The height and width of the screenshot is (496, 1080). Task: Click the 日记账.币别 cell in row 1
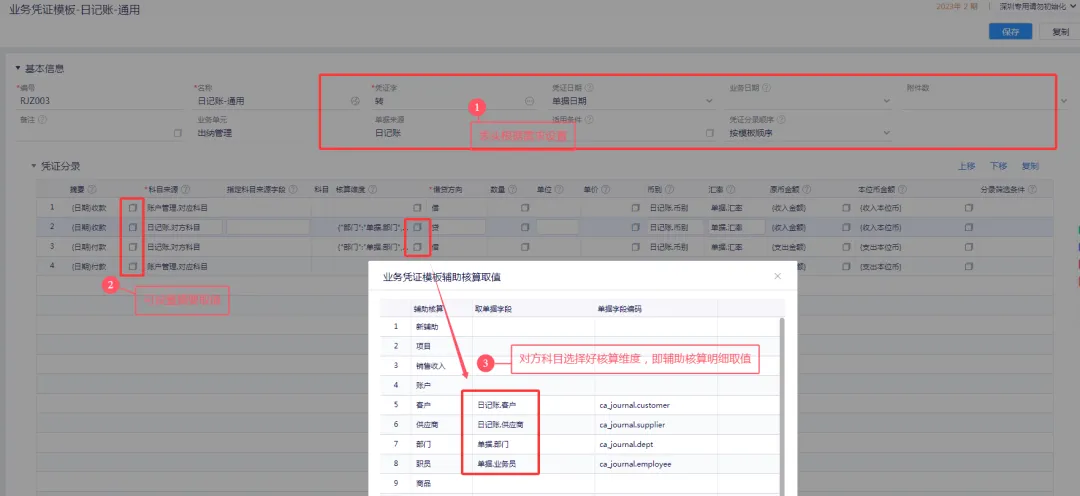tap(668, 207)
